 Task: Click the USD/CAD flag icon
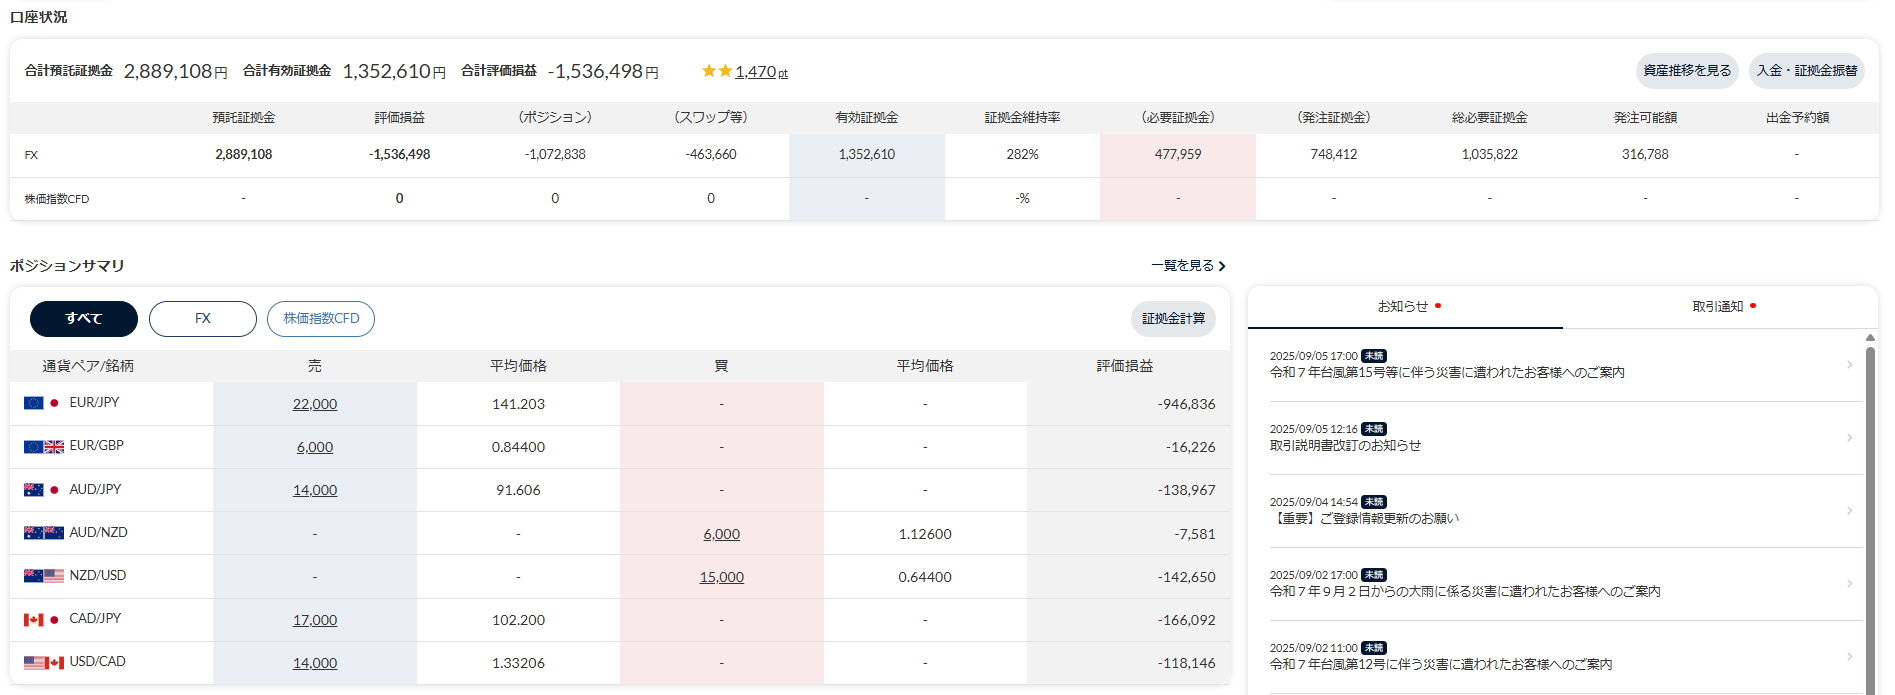[x=44, y=662]
